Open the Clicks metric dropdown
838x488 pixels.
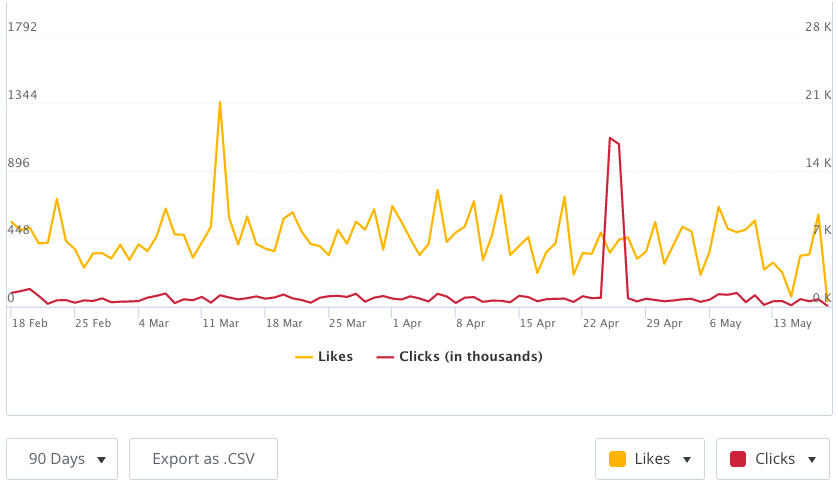773,459
